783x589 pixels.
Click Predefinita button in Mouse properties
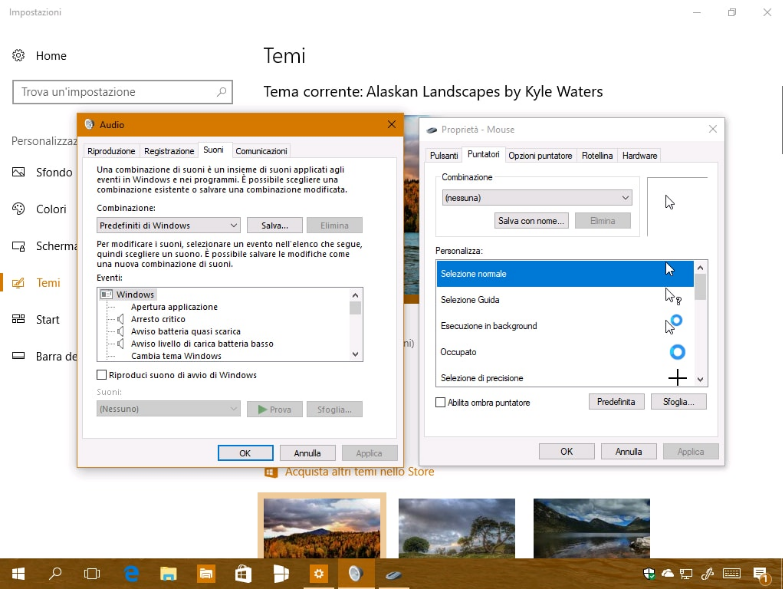click(x=616, y=402)
